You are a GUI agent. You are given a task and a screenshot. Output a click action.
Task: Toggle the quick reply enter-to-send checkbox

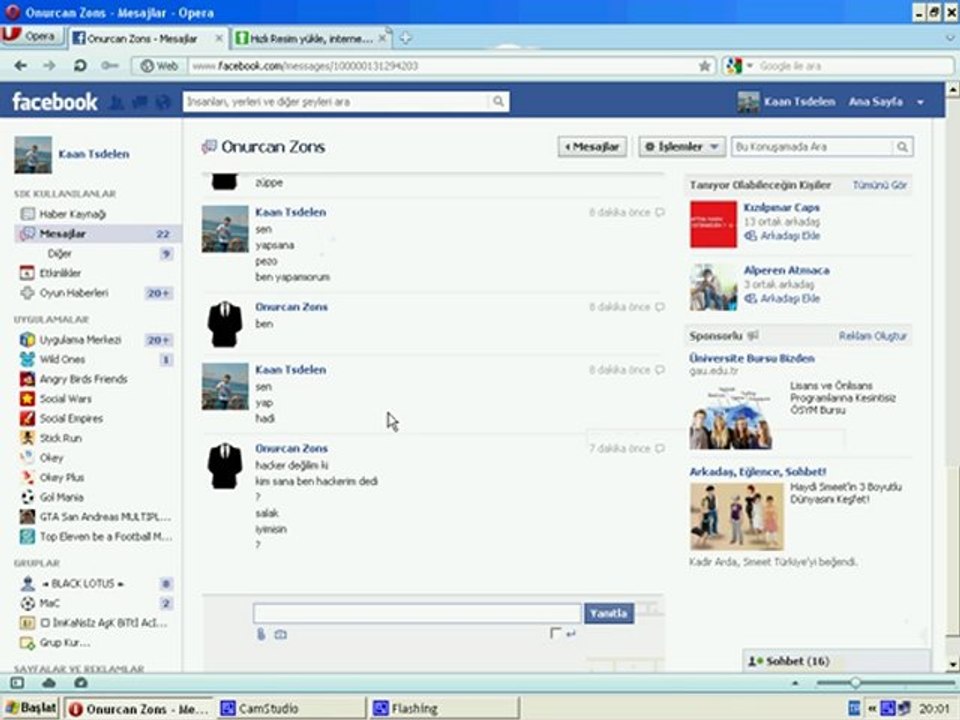point(555,634)
